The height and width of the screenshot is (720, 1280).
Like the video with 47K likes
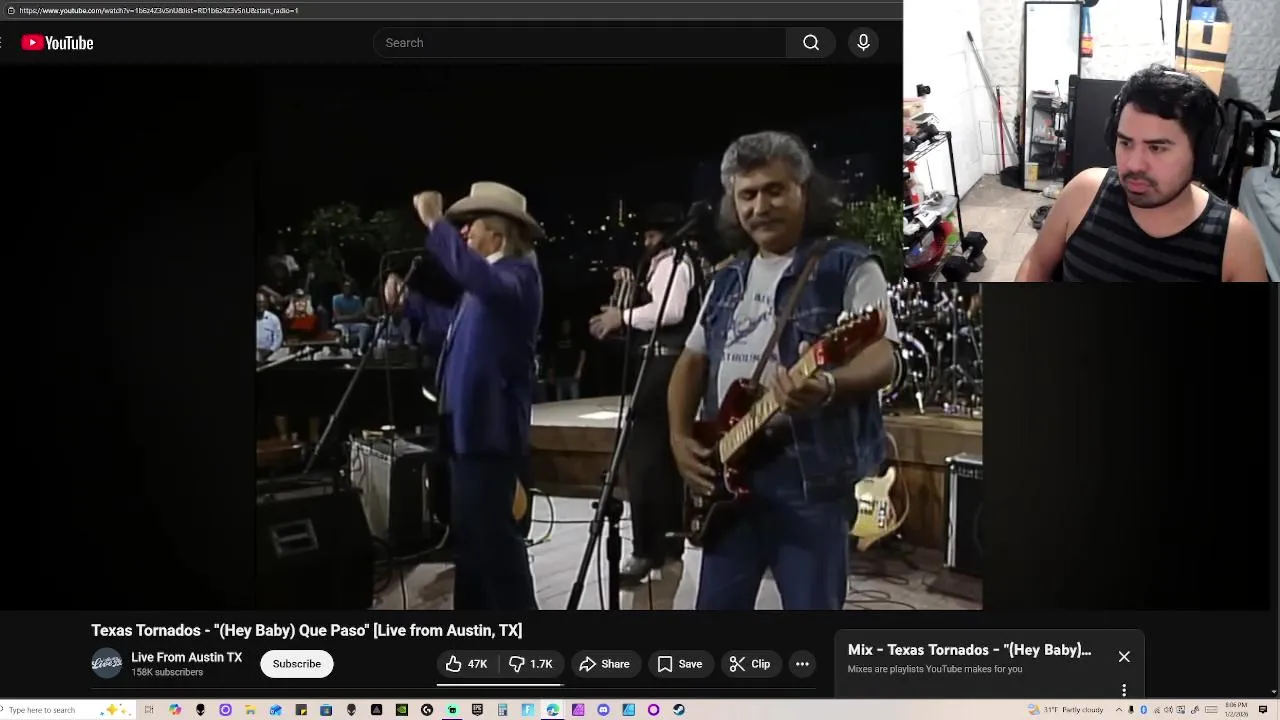(467, 664)
